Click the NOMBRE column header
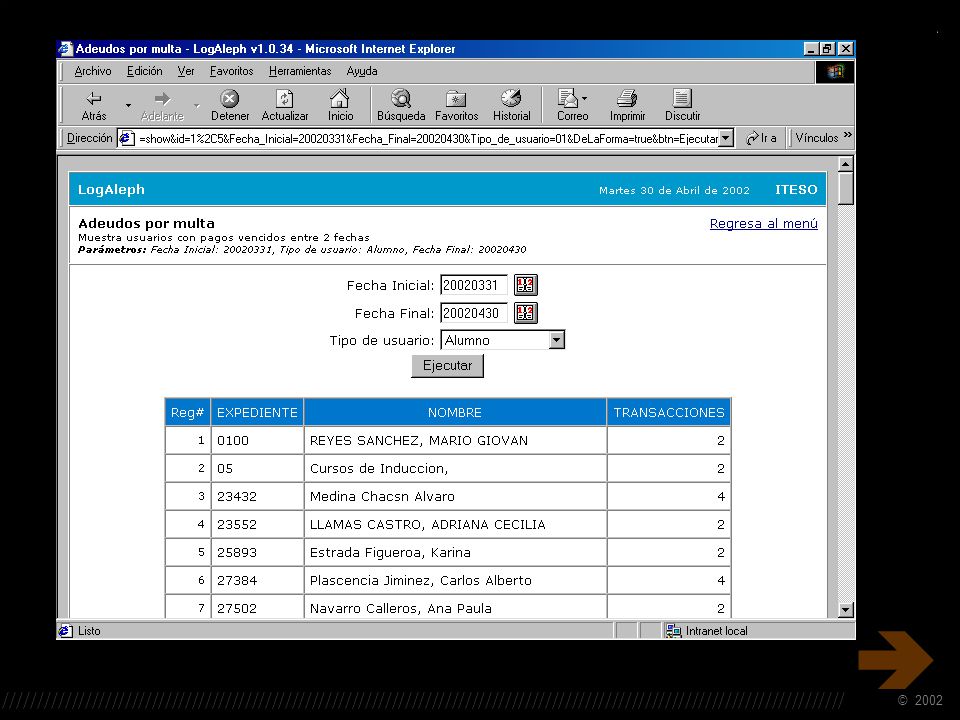Image resolution: width=960 pixels, height=720 pixels. (x=455, y=413)
